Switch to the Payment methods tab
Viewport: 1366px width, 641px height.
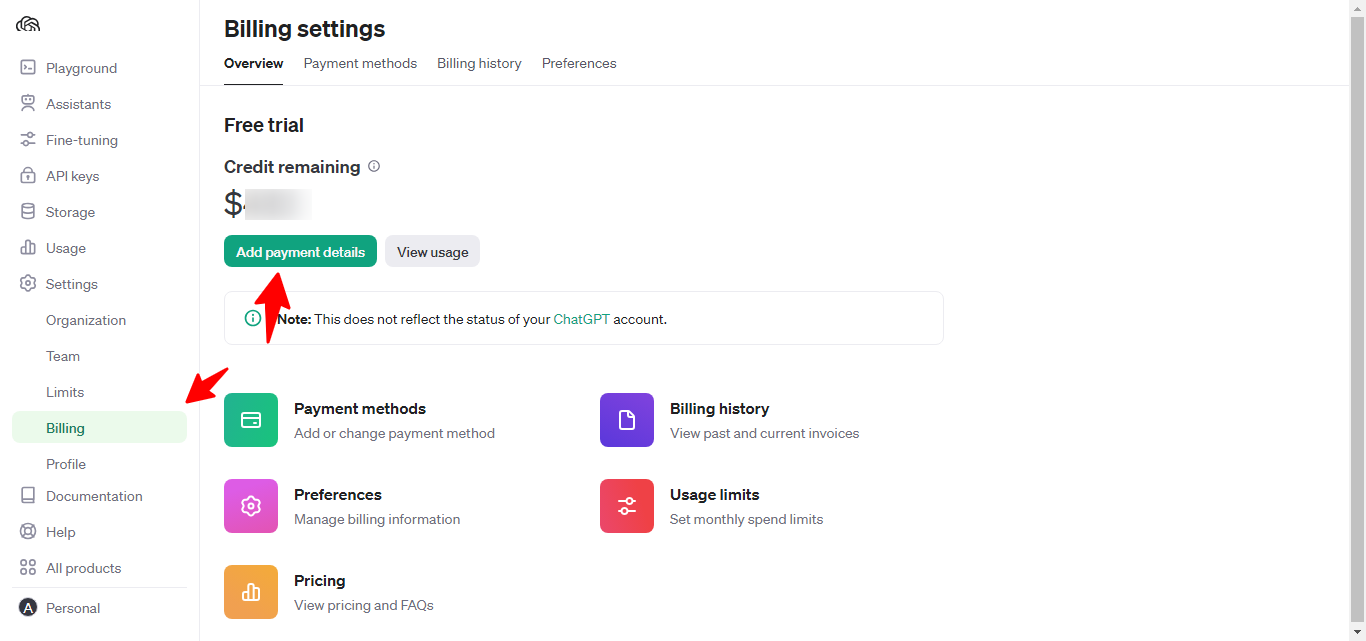click(x=360, y=63)
